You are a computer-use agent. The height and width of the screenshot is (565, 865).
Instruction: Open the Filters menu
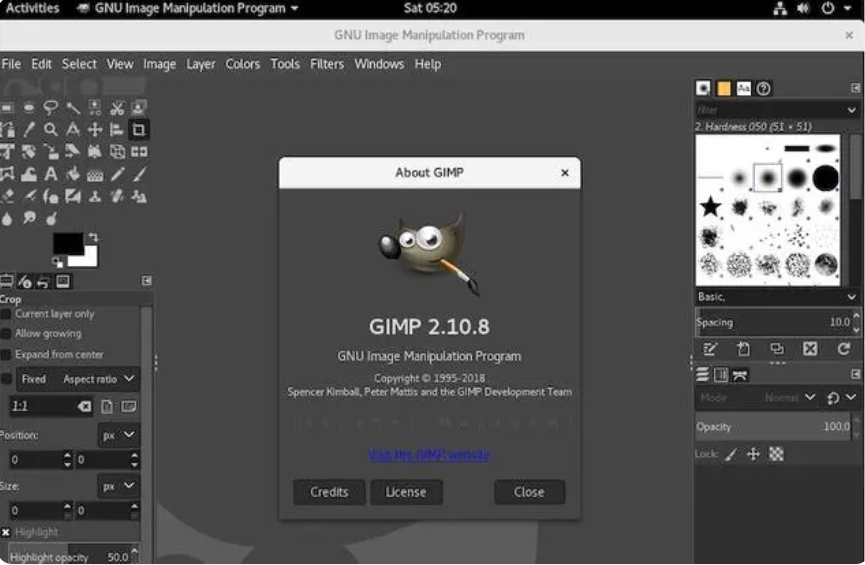[x=327, y=64]
